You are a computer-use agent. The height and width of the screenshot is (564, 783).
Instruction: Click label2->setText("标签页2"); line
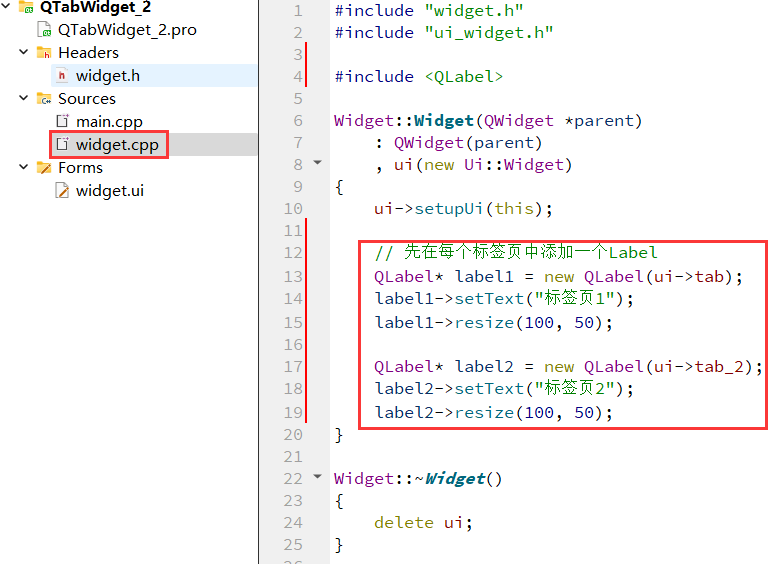504,388
